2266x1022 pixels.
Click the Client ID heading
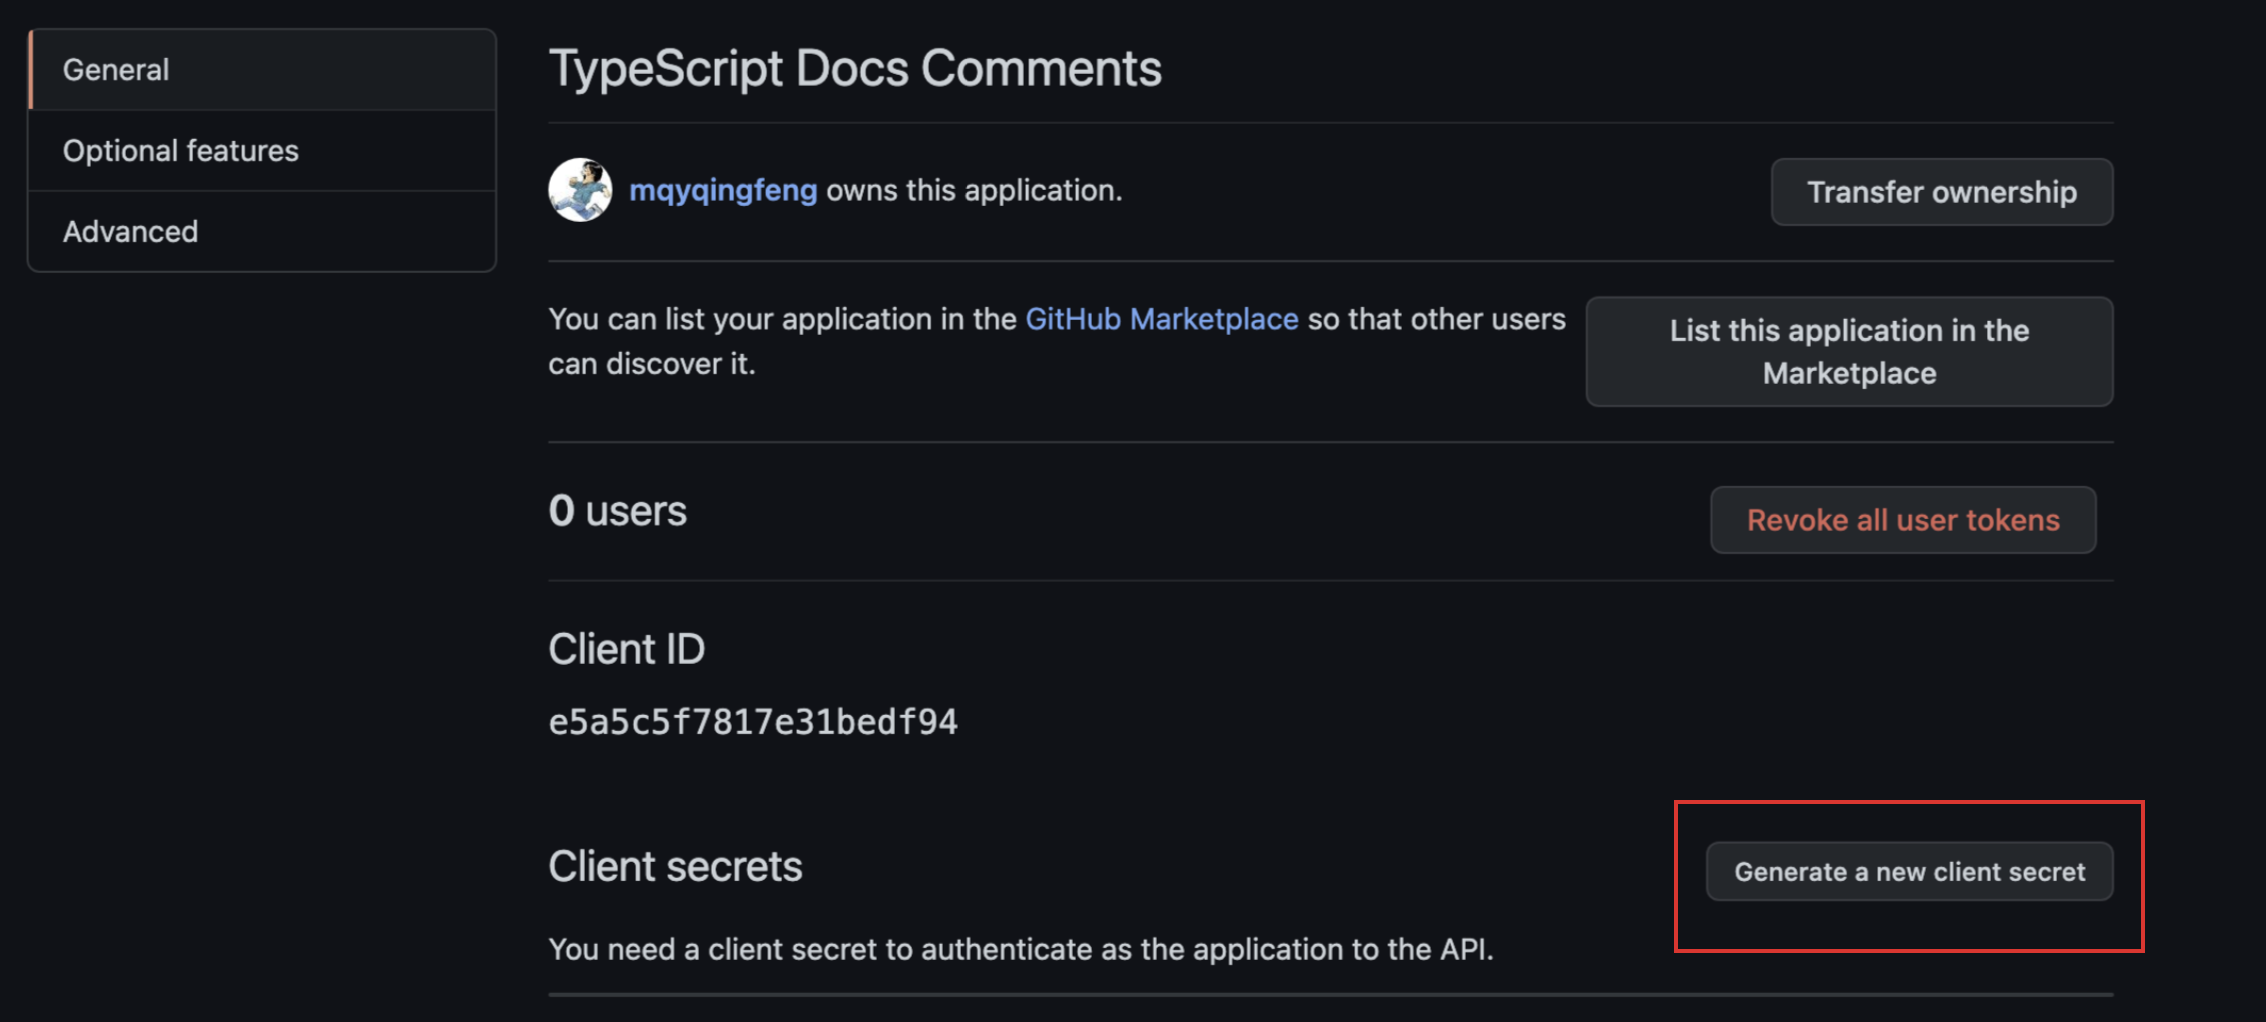(626, 650)
